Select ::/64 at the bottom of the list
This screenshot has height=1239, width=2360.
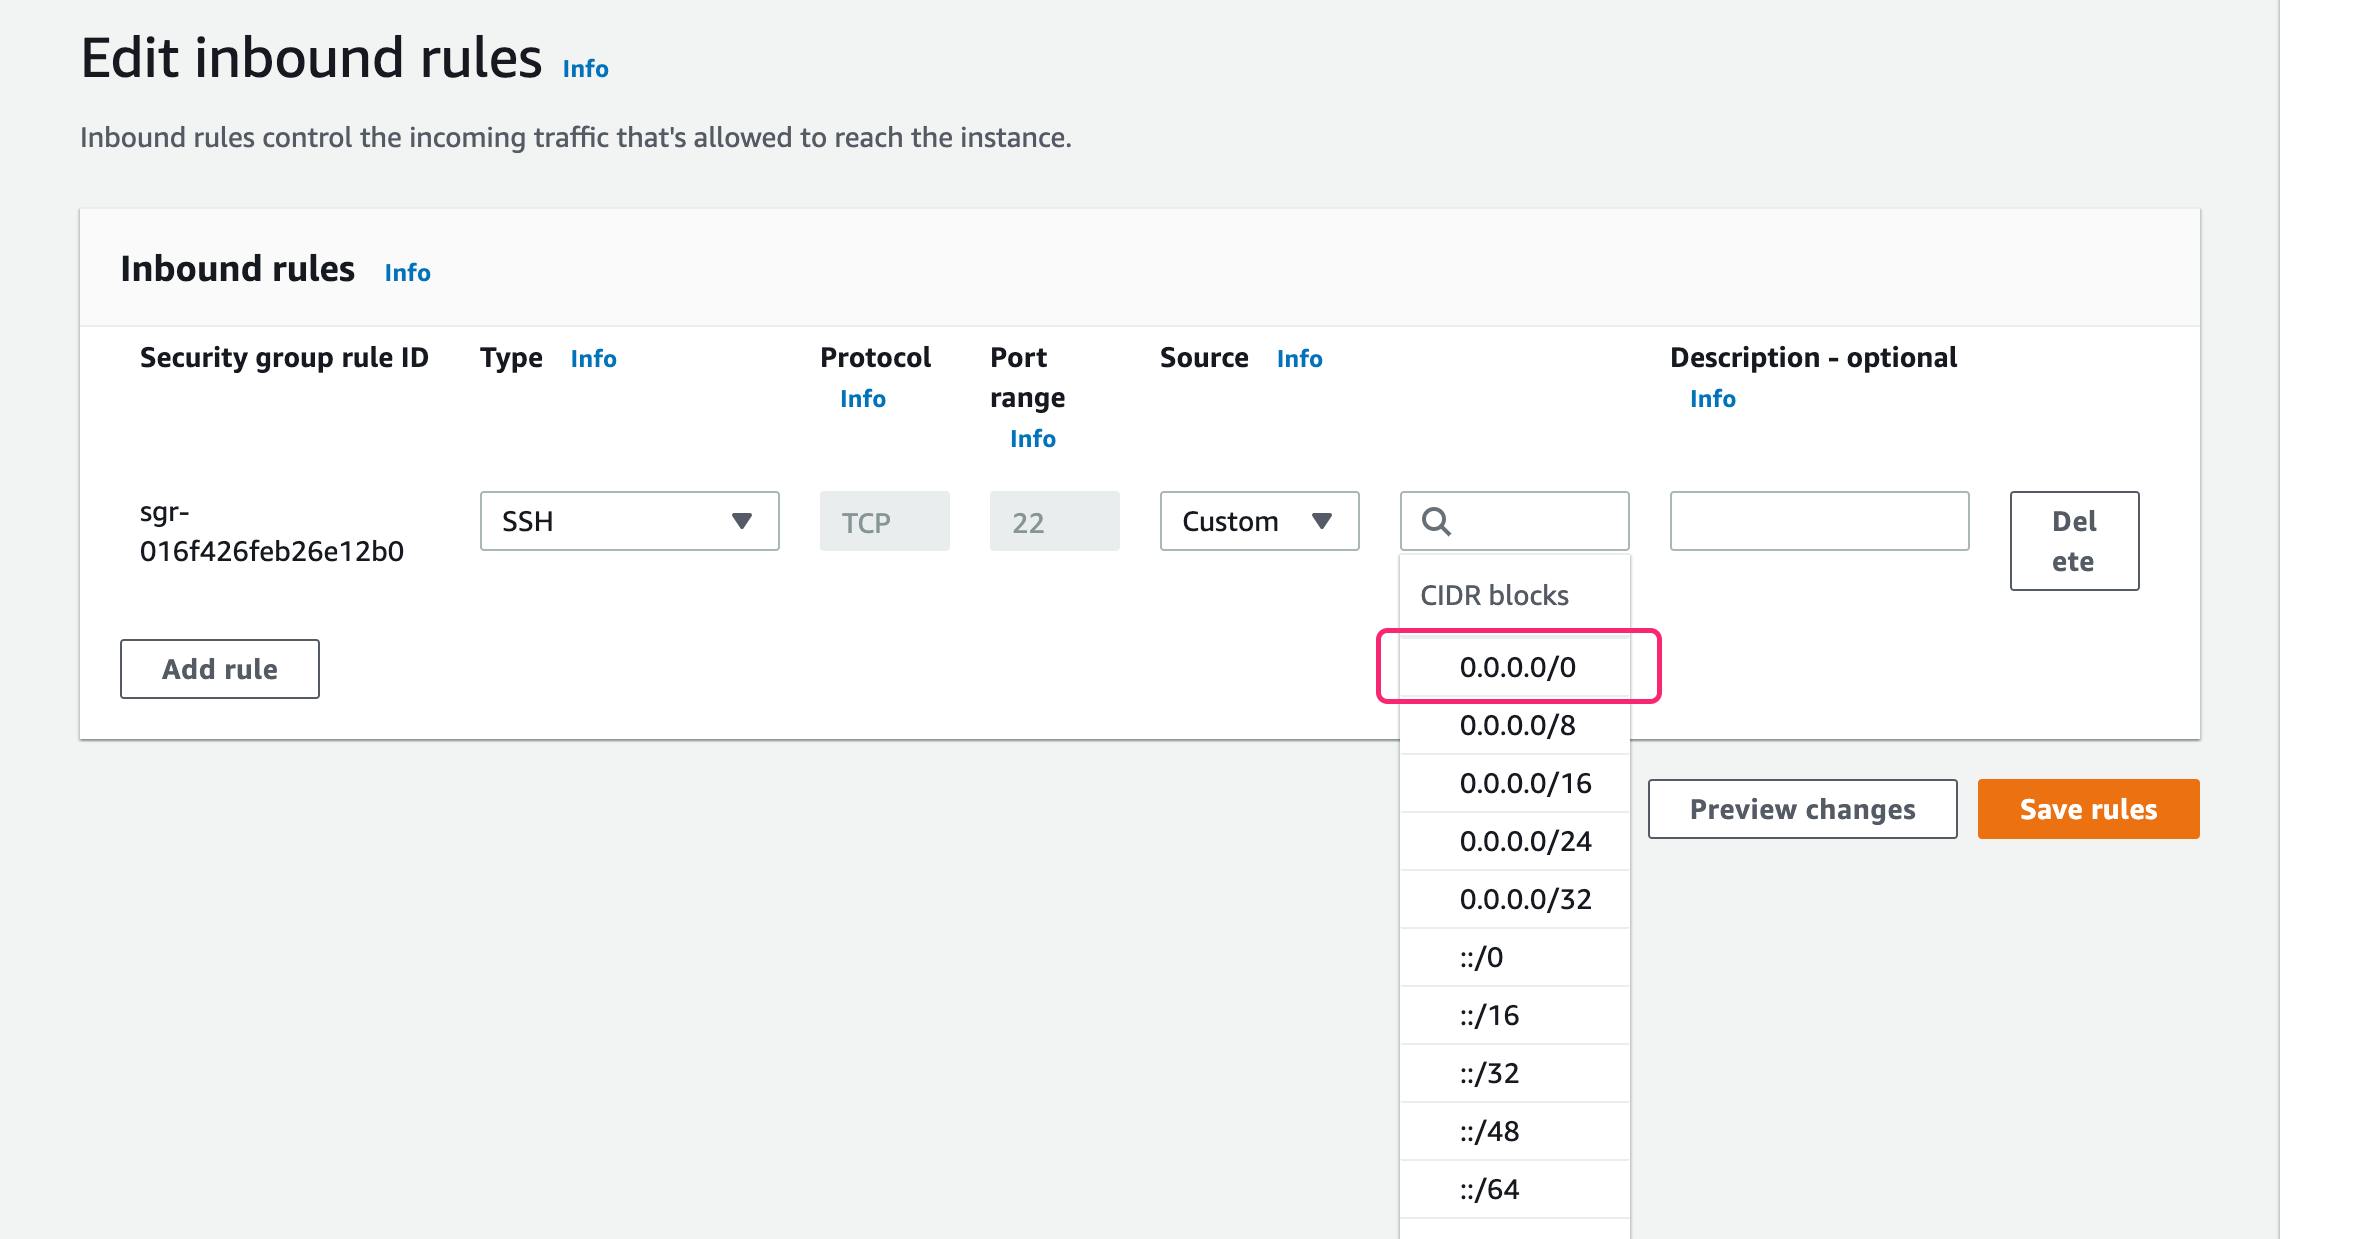coord(1489,1189)
